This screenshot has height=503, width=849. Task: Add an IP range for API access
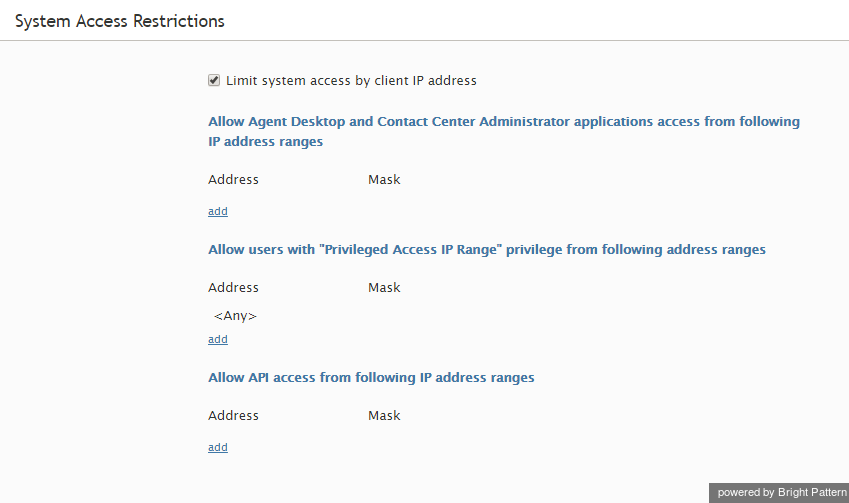pos(218,447)
